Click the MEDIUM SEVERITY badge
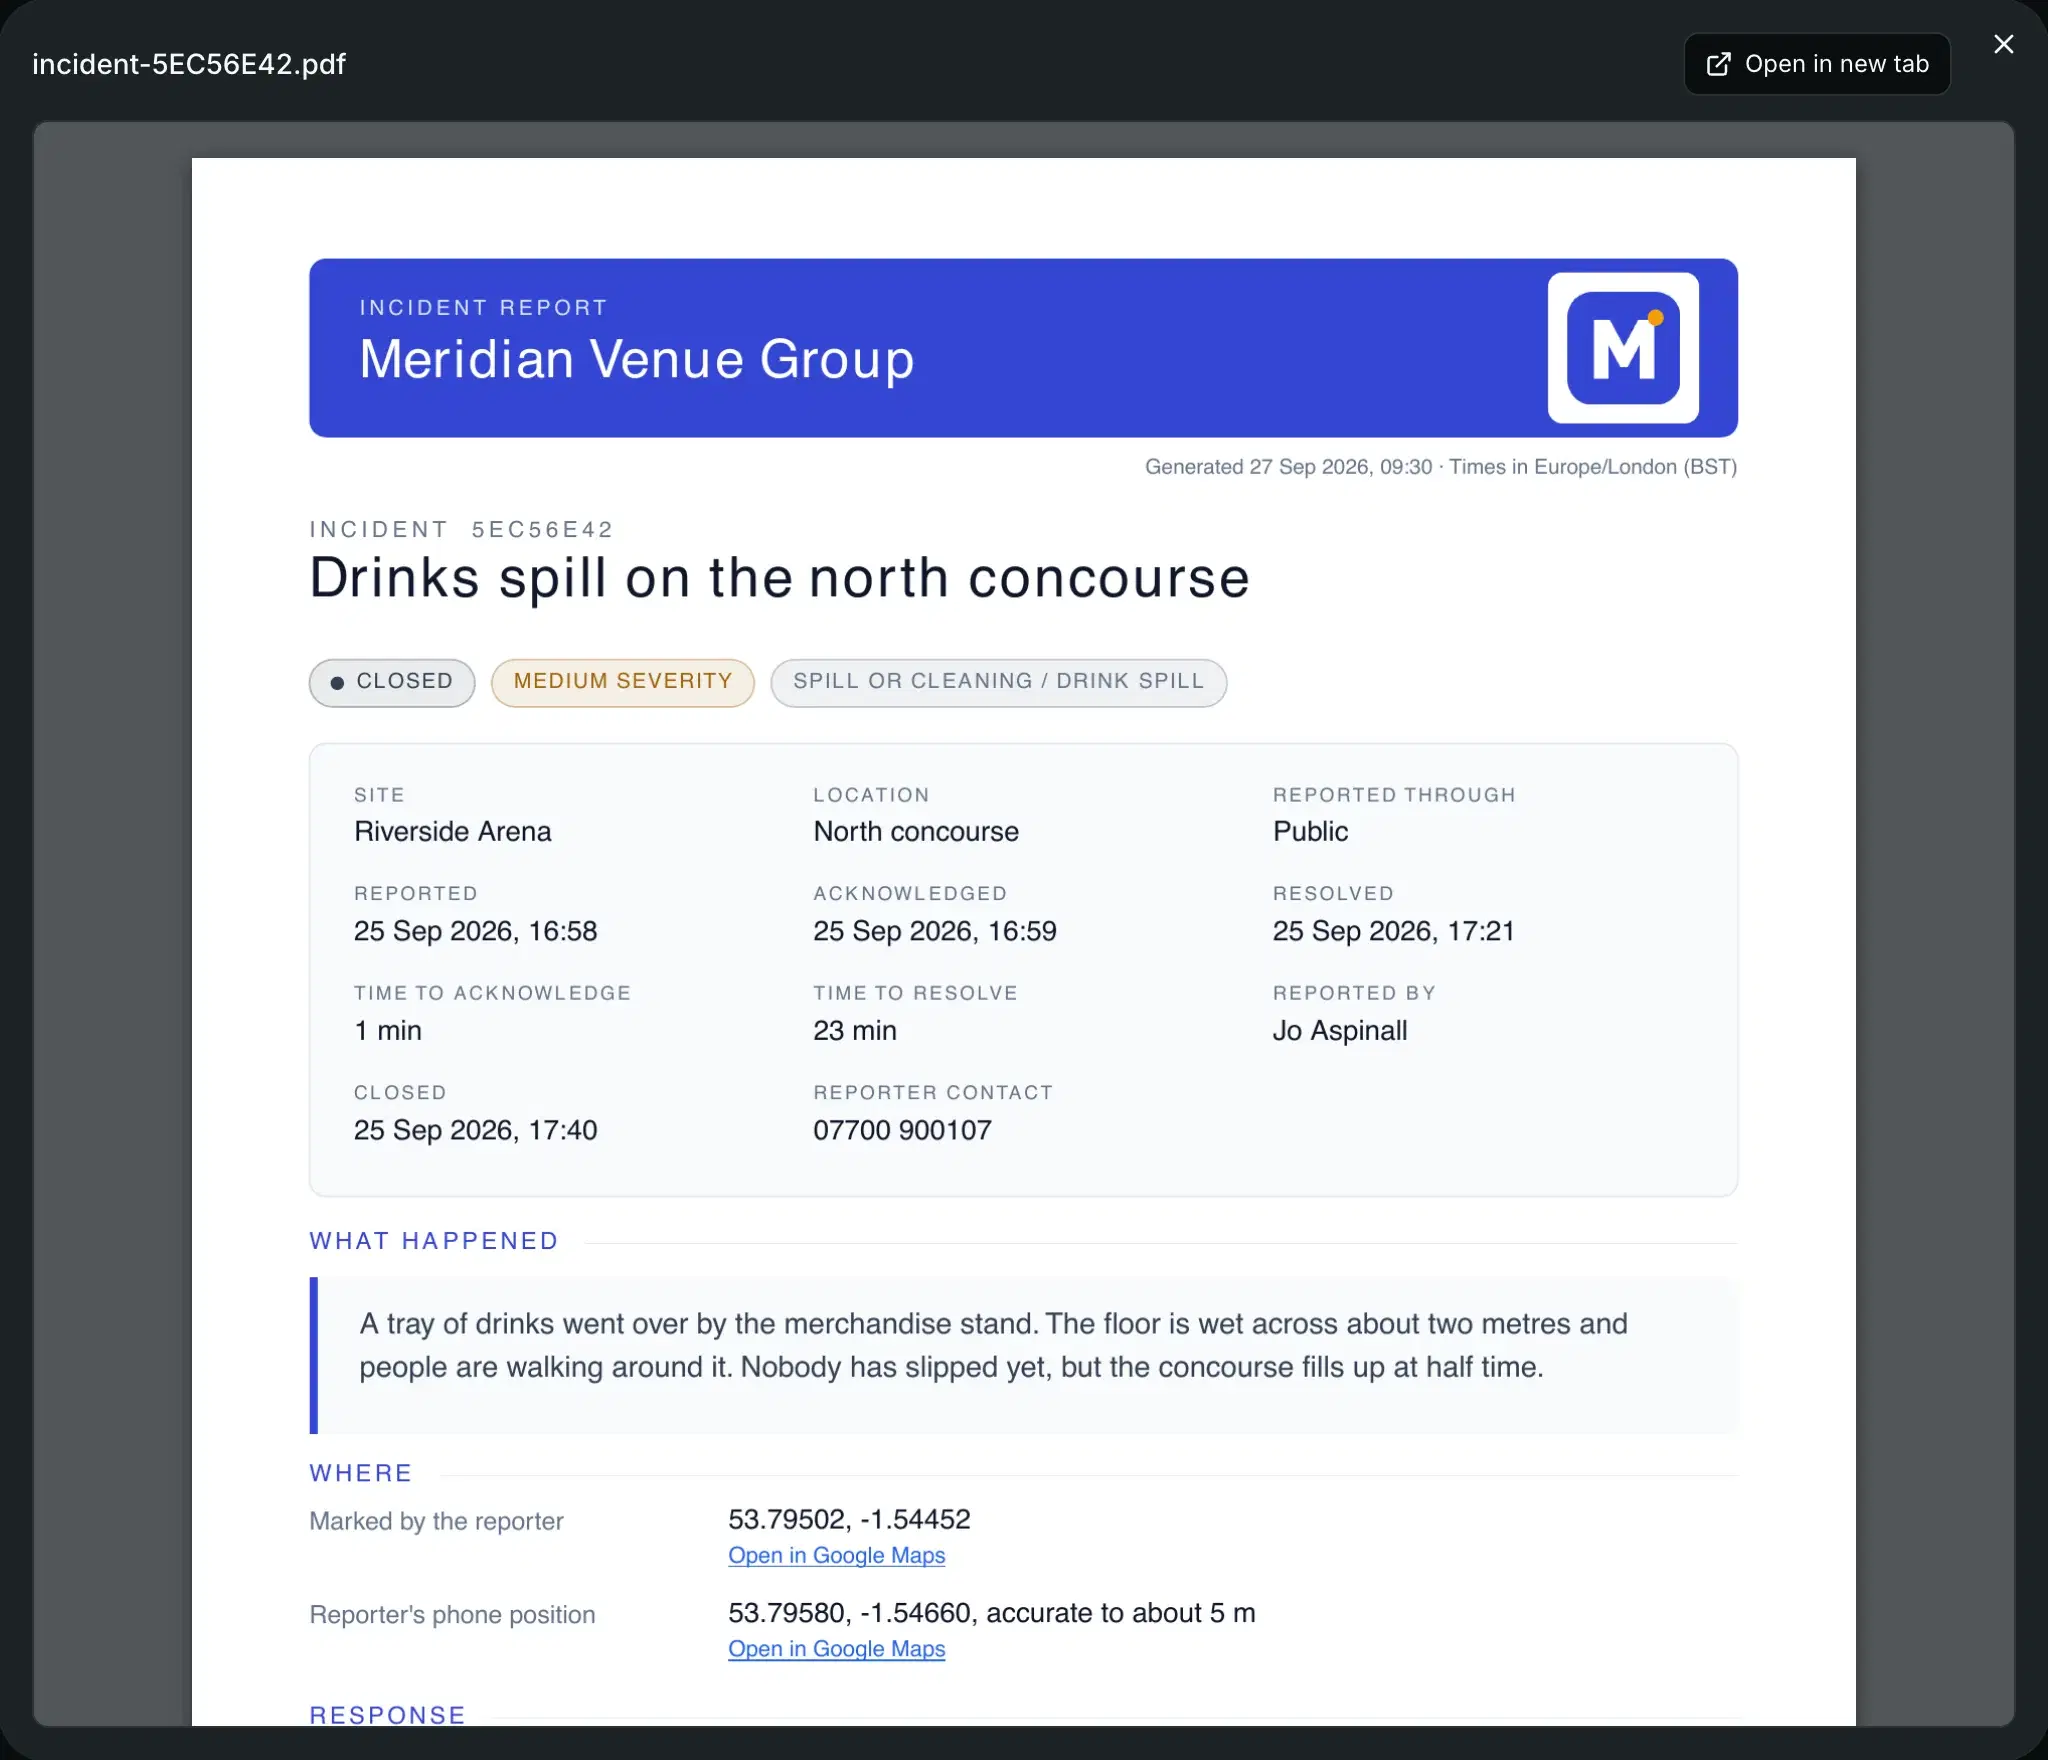Viewport: 2048px width, 1760px height. (623, 682)
